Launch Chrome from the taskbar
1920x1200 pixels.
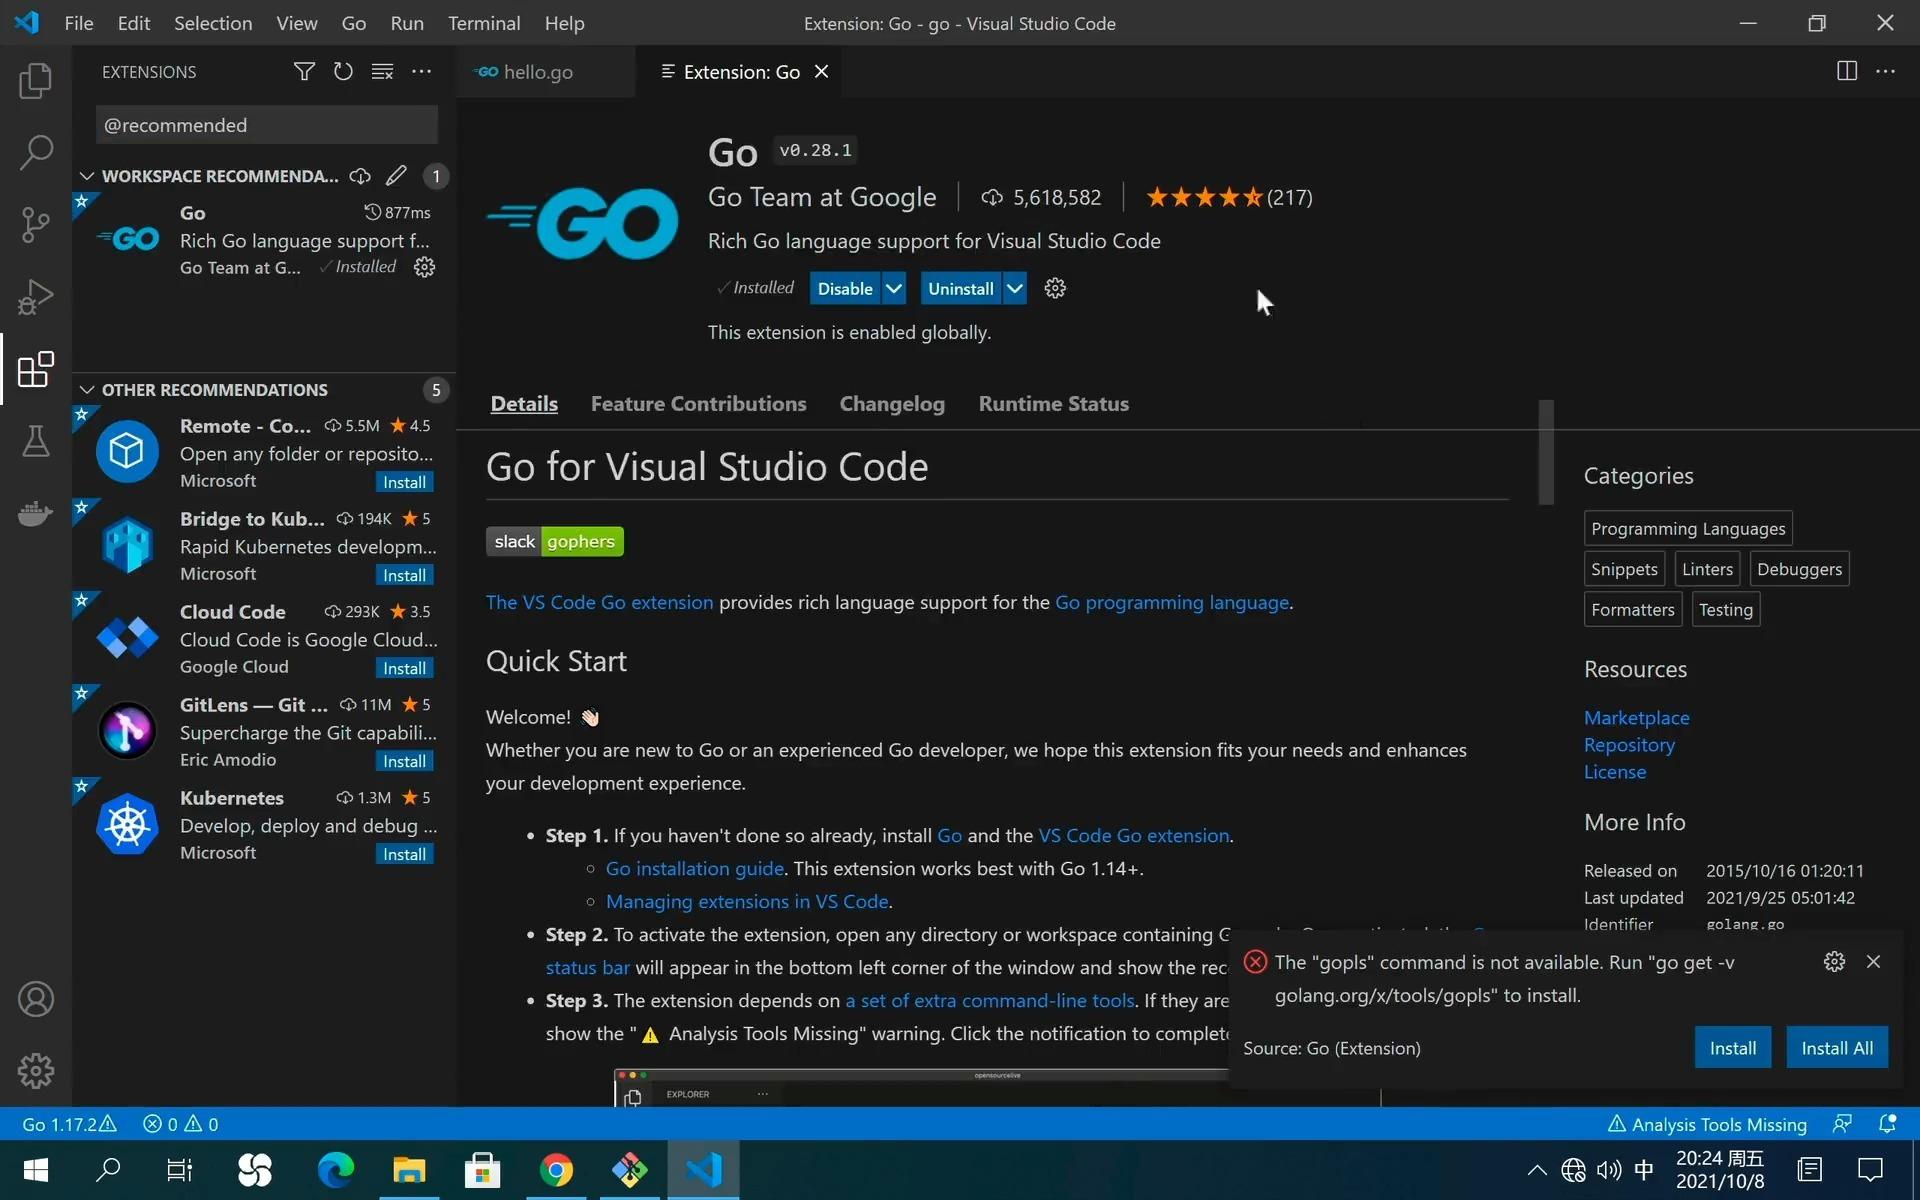pyautogui.click(x=556, y=1169)
